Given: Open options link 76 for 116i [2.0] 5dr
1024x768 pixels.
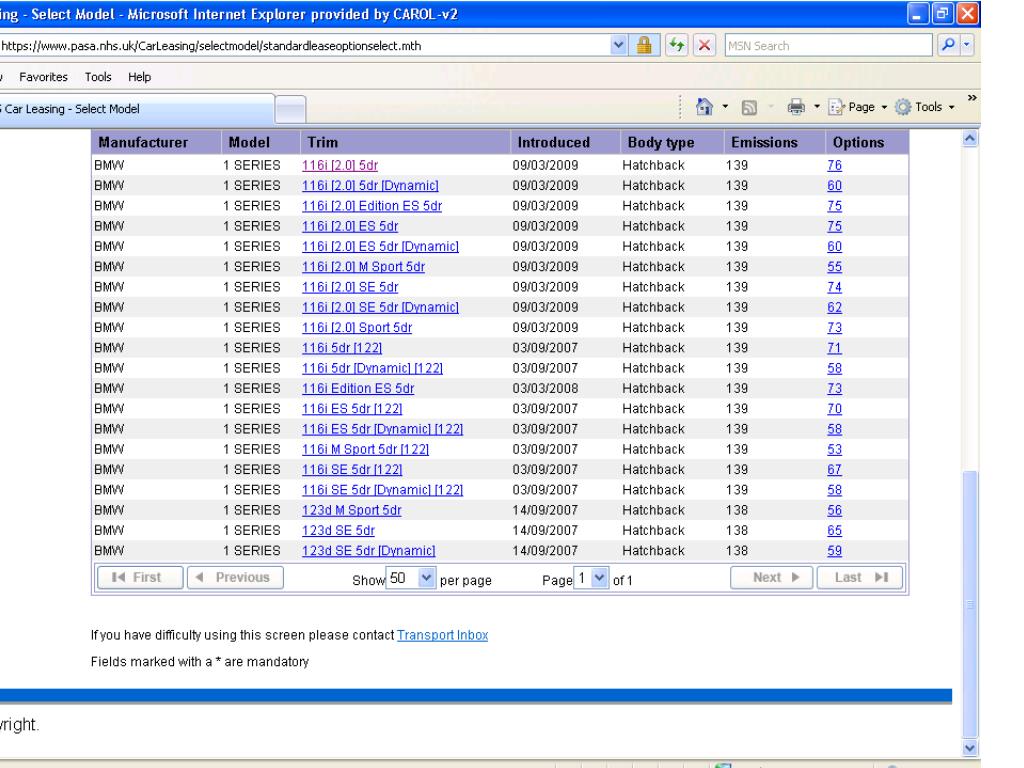Looking at the screenshot, I should click(835, 165).
